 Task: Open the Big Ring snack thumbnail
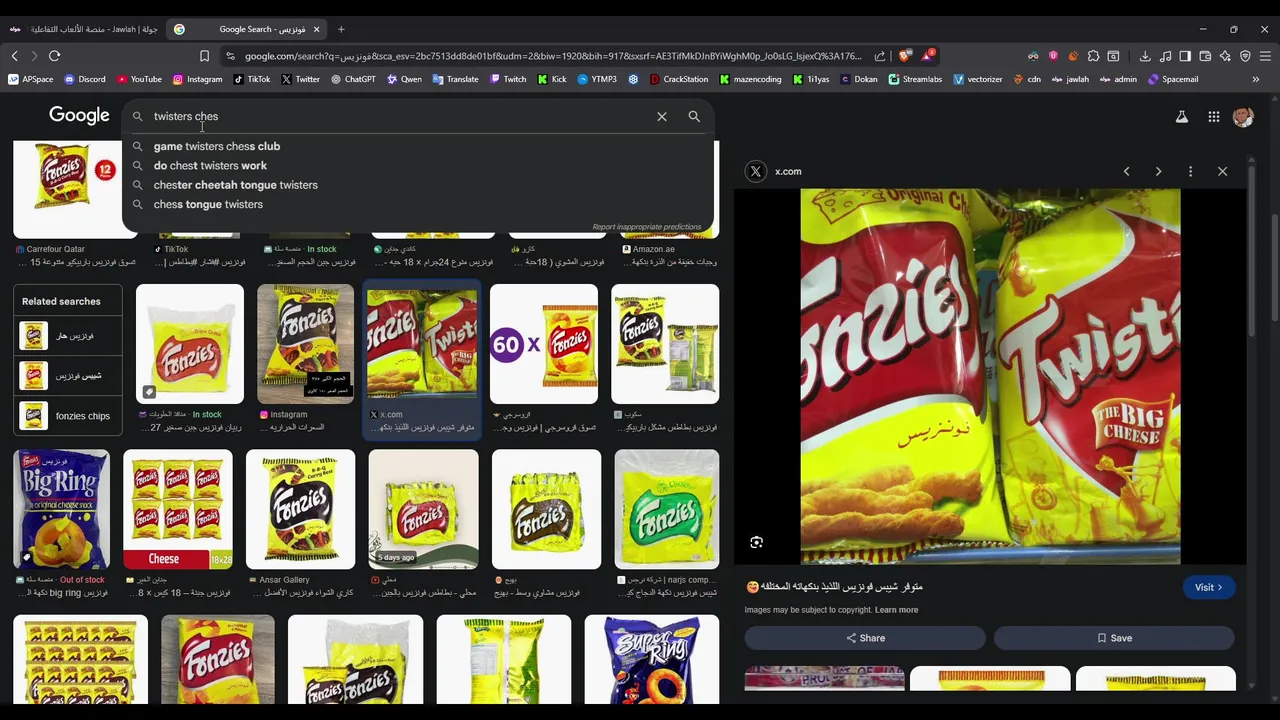(x=62, y=509)
